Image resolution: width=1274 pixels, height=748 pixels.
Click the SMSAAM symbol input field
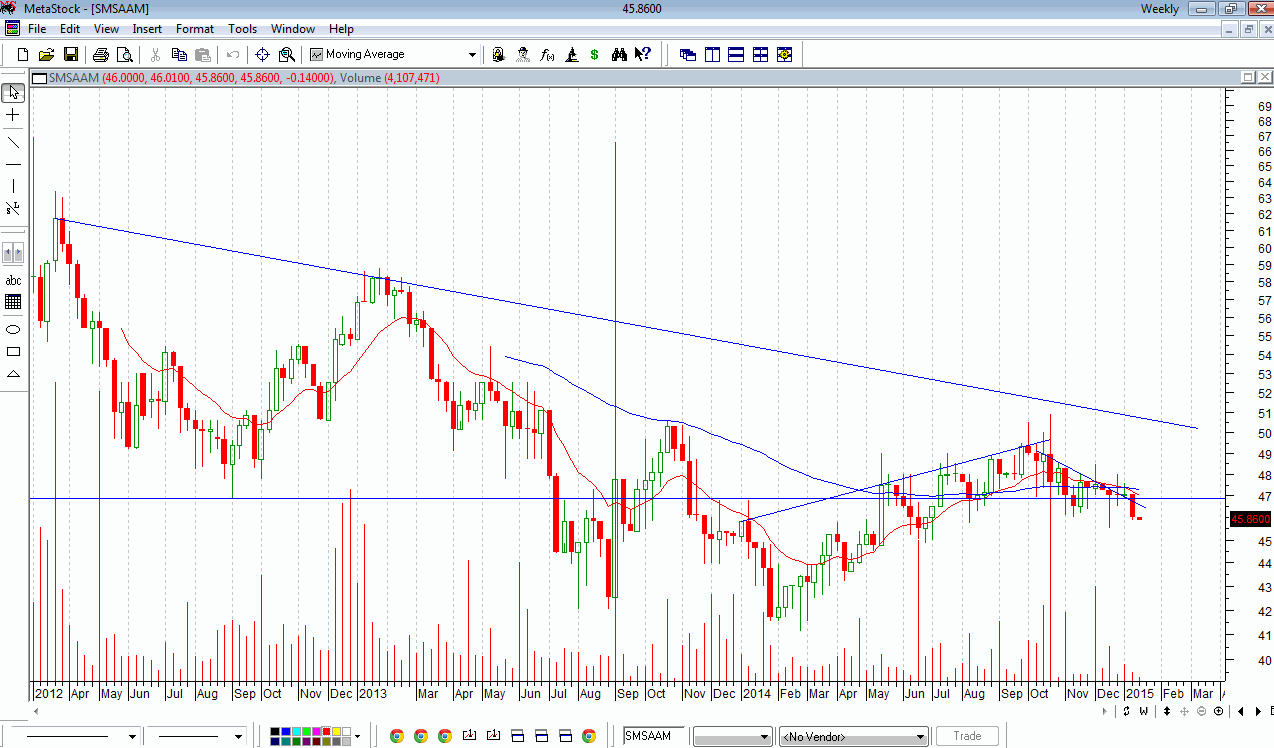pos(653,736)
